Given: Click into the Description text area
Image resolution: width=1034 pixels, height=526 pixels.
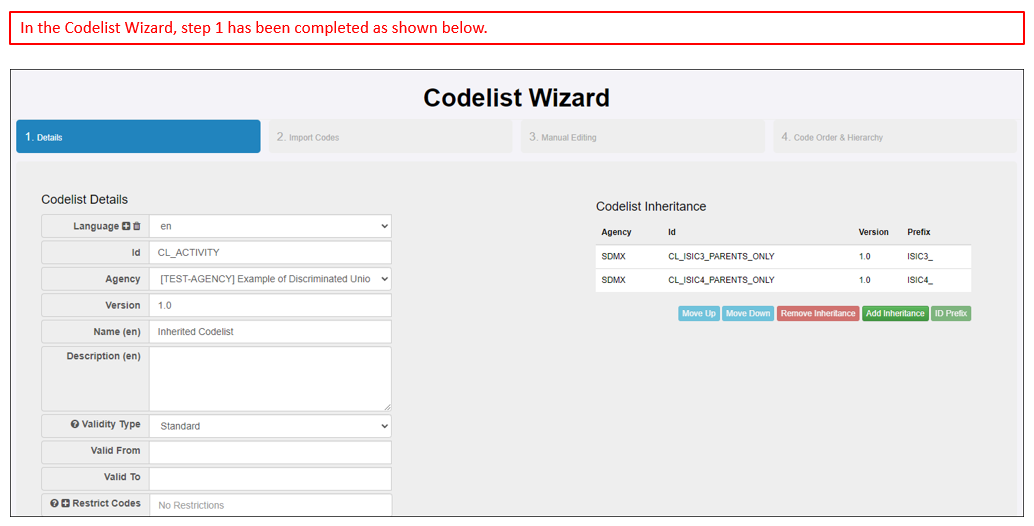Looking at the screenshot, I should [270, 379].
